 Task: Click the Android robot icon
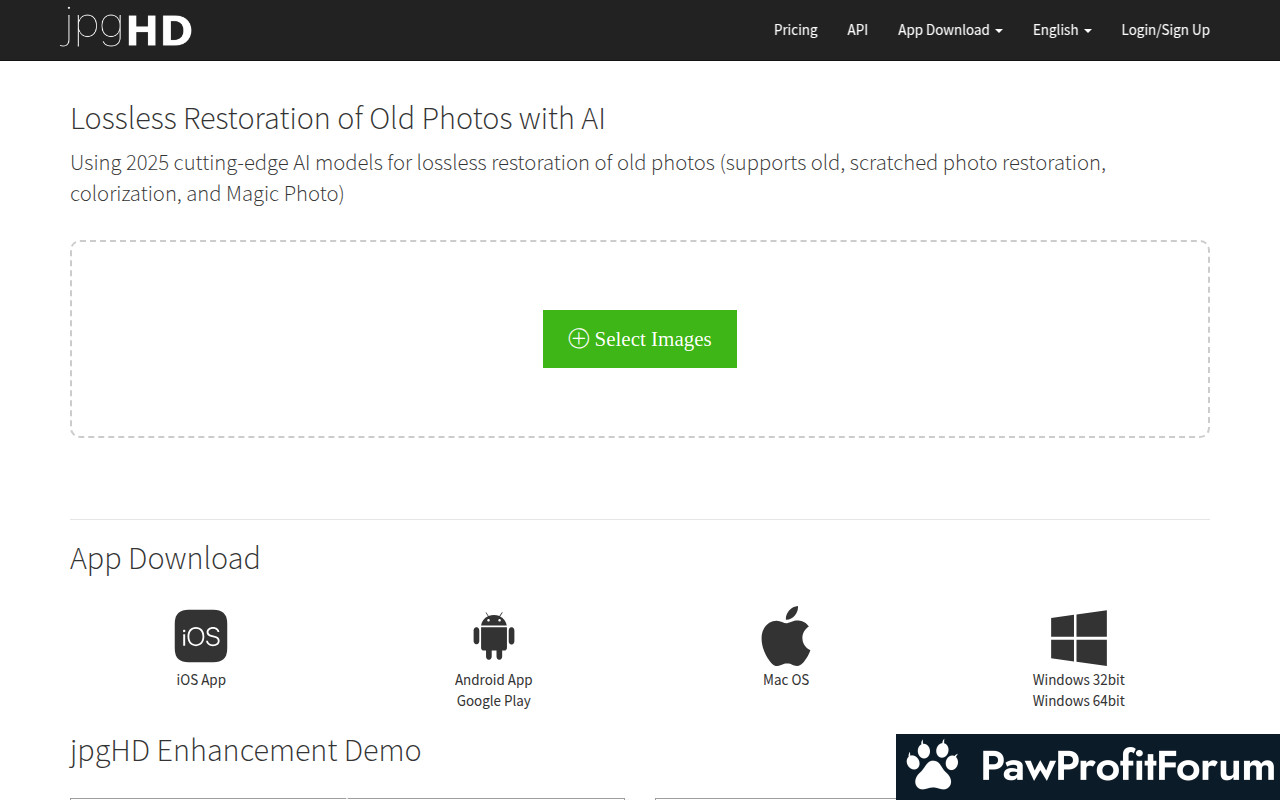pyautogui.click(x=493, y=636)
